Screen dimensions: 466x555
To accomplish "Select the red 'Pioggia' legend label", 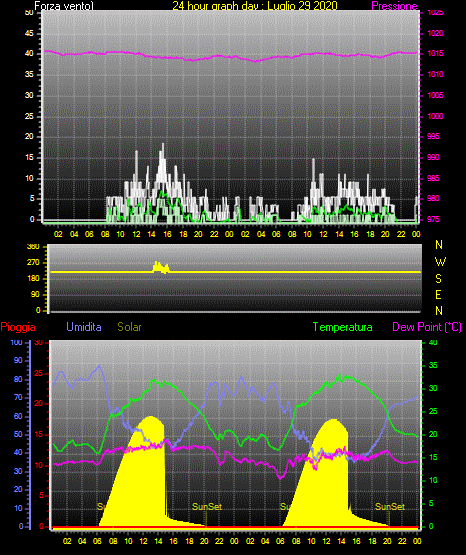I will [18, 327].
